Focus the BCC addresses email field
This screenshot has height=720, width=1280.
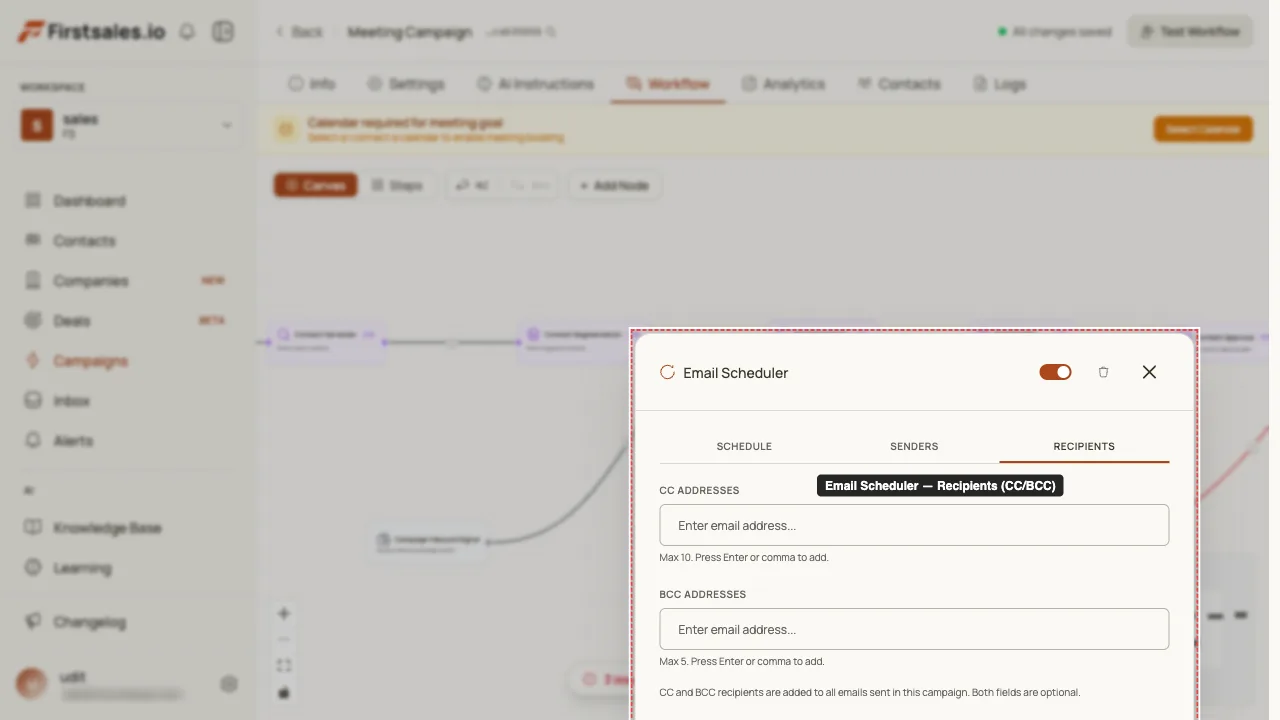[x=914, y=629]
